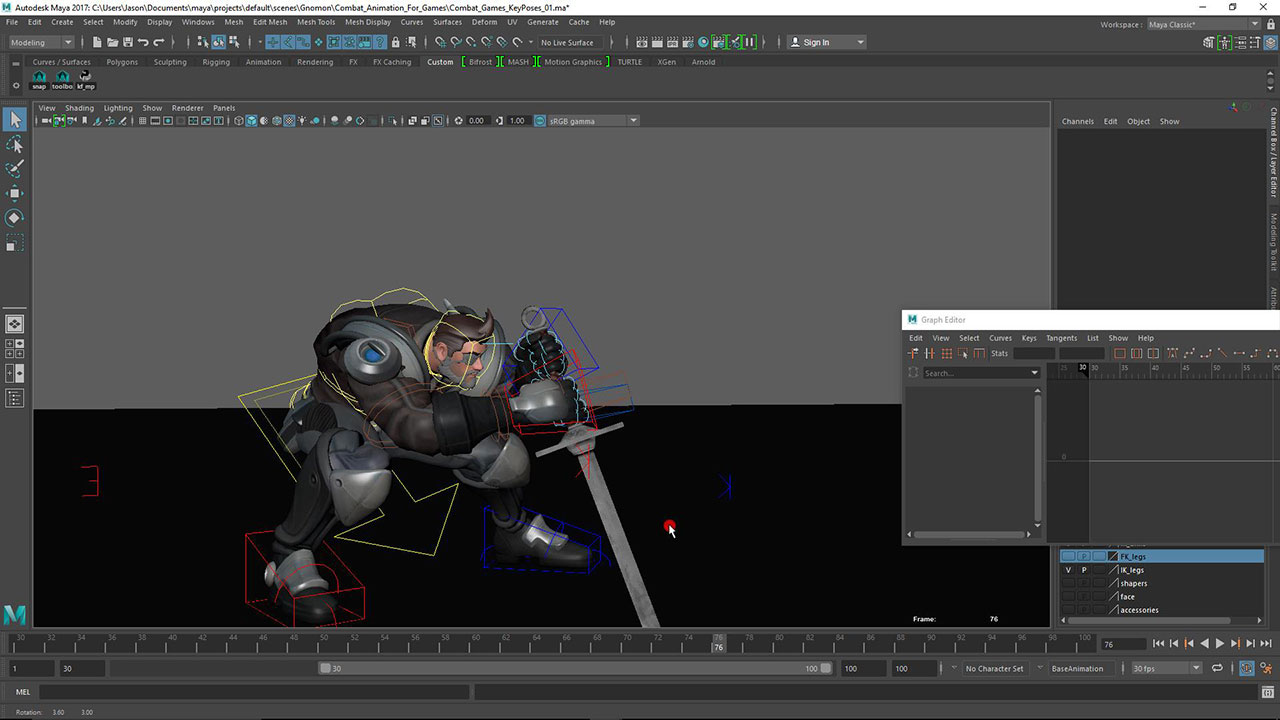The width and height of the screenshot is (1280, 720).
Task: Click the Lasso select tool
Action: coord(14,145)
